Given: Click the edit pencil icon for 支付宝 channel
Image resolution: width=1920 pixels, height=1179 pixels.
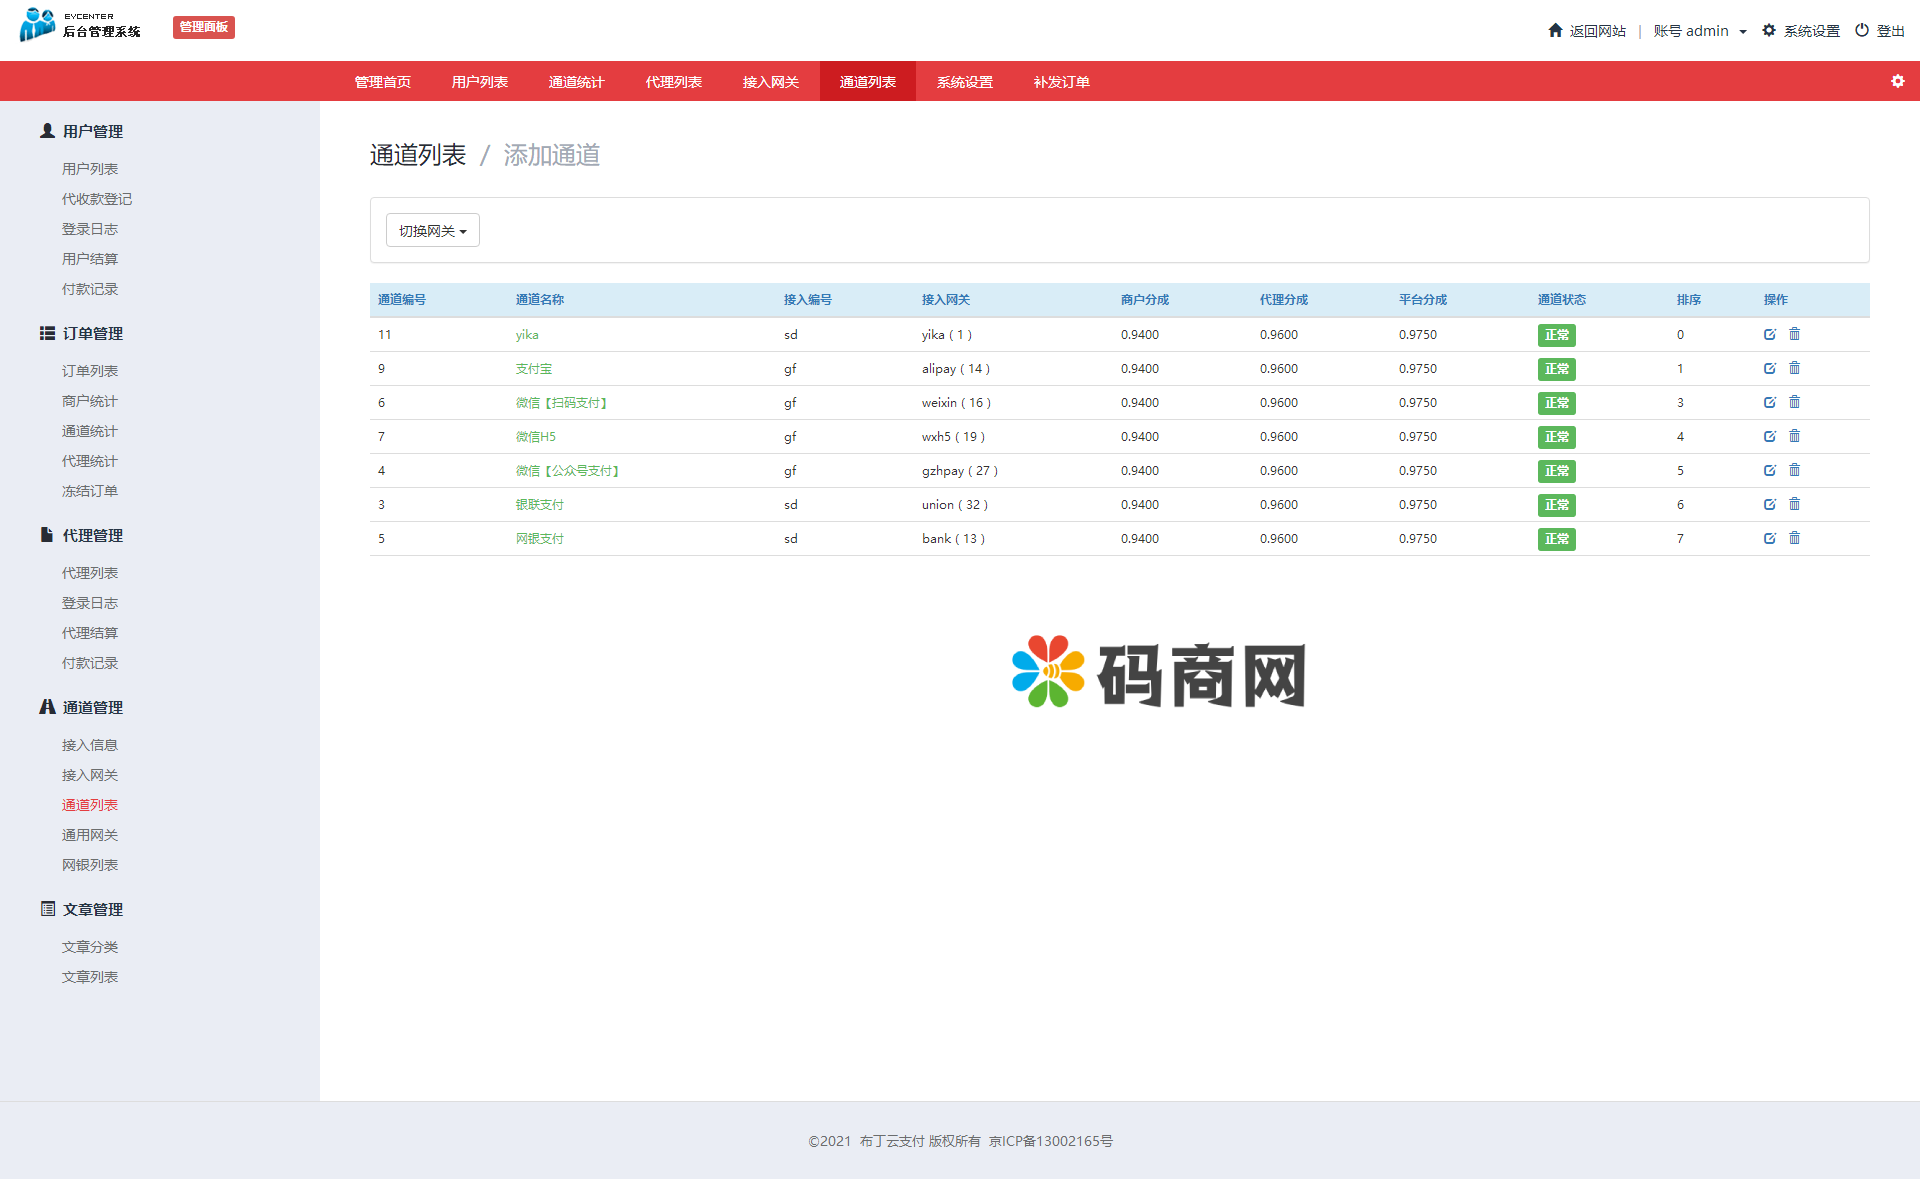Looking at the screenshot, I should (x=1770, y=368).
